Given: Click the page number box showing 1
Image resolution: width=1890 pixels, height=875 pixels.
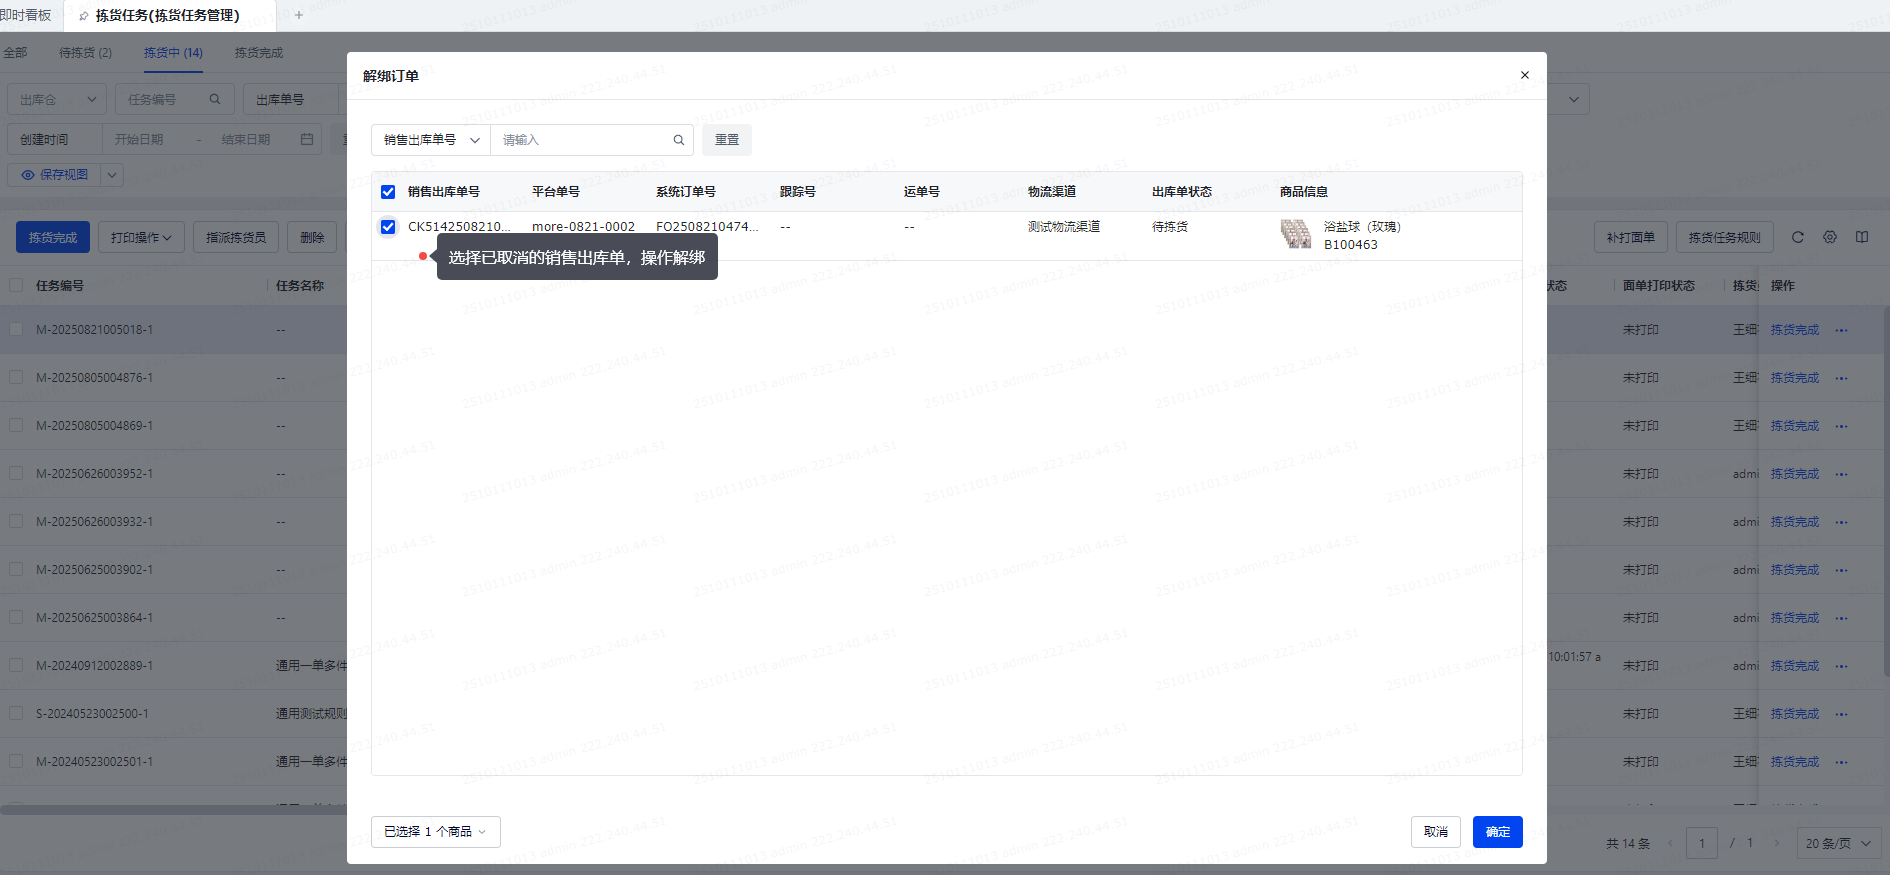Looking at the screenshot, I should pyautogui.click(x=1702, y=843).
